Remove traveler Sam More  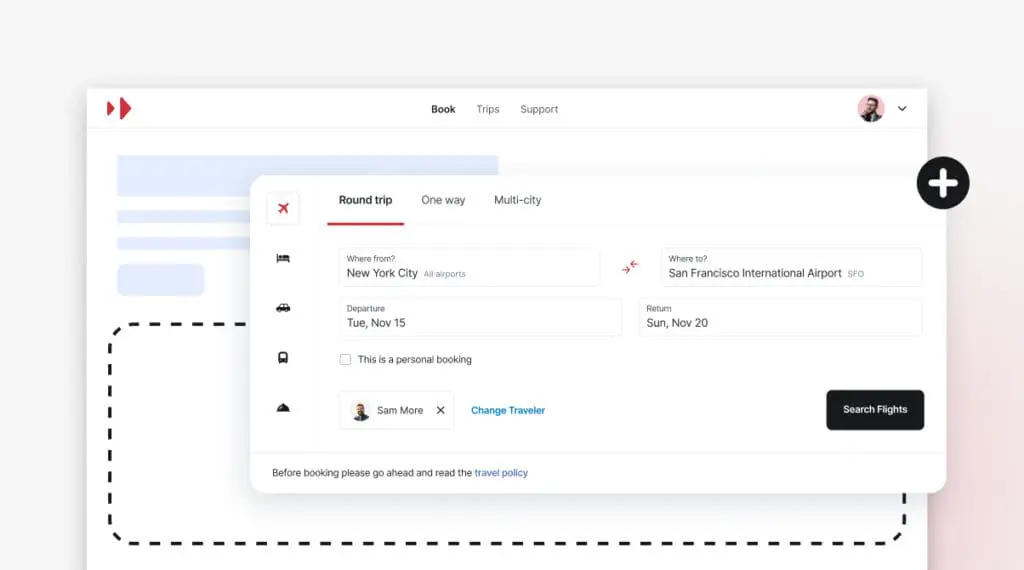[440, 410]
